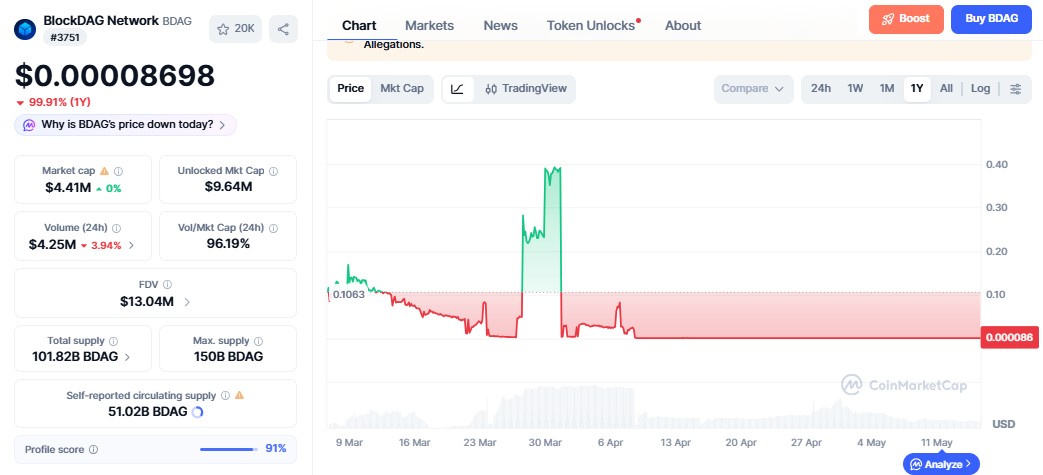Image resolution: width=1043 pixels, height=475 pixels.
Task: Click the #3751 rank badge
Action: (65, 38)
